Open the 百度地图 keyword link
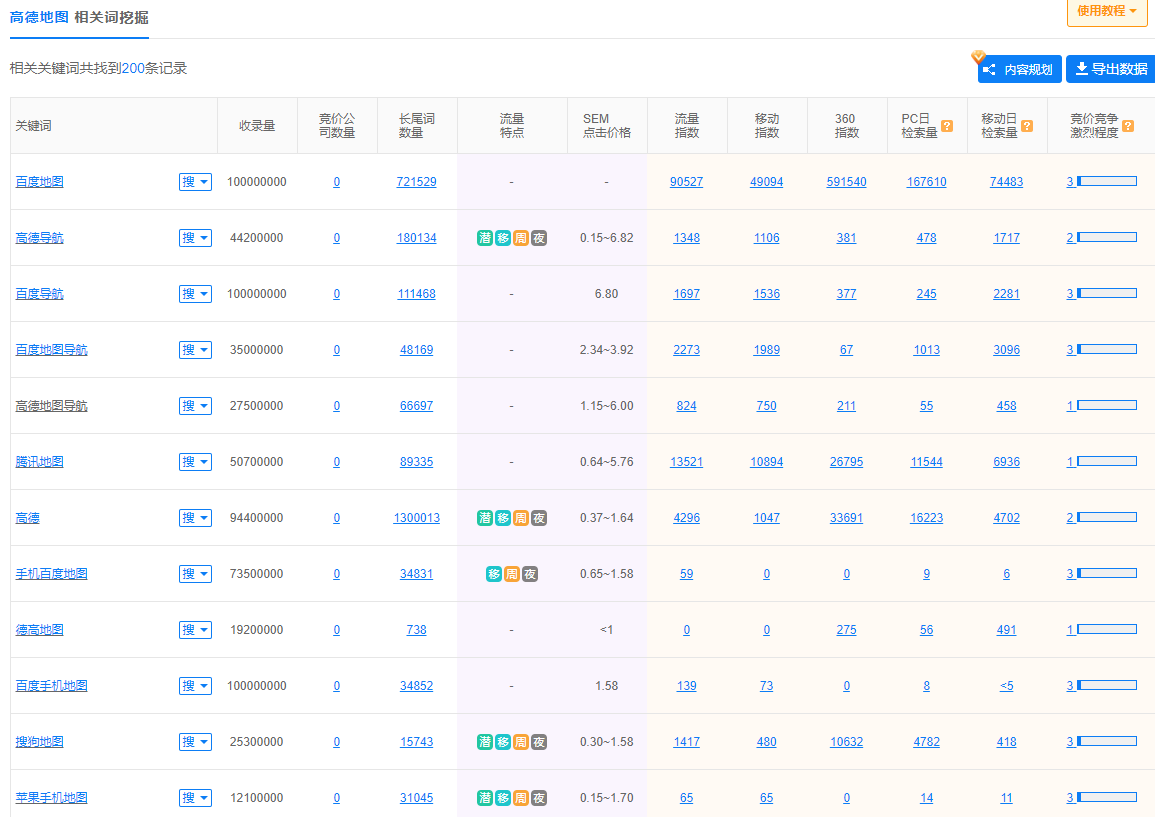This screenshot has width=1155, height=817. coord(40,182)
